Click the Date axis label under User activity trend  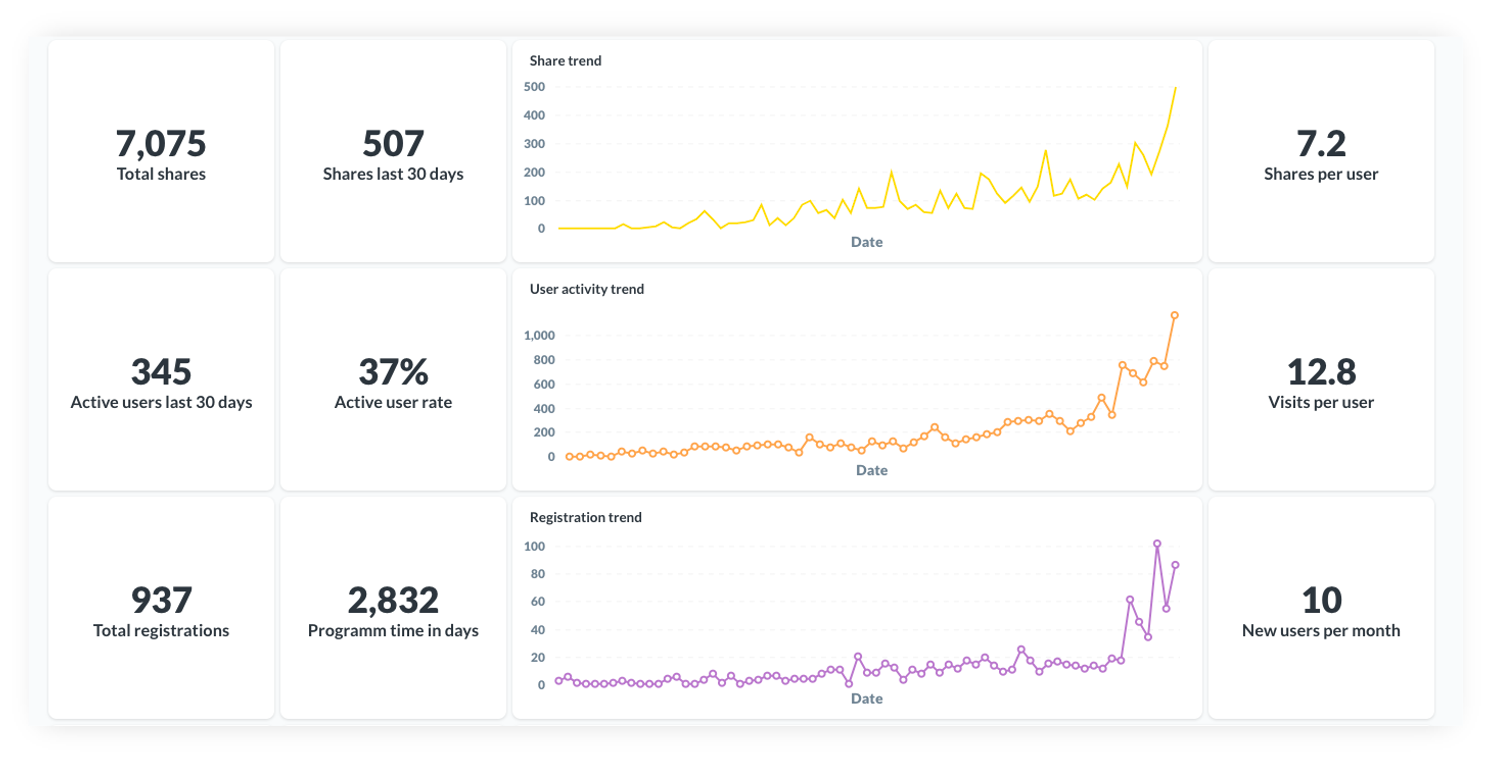tap(871, 470)
